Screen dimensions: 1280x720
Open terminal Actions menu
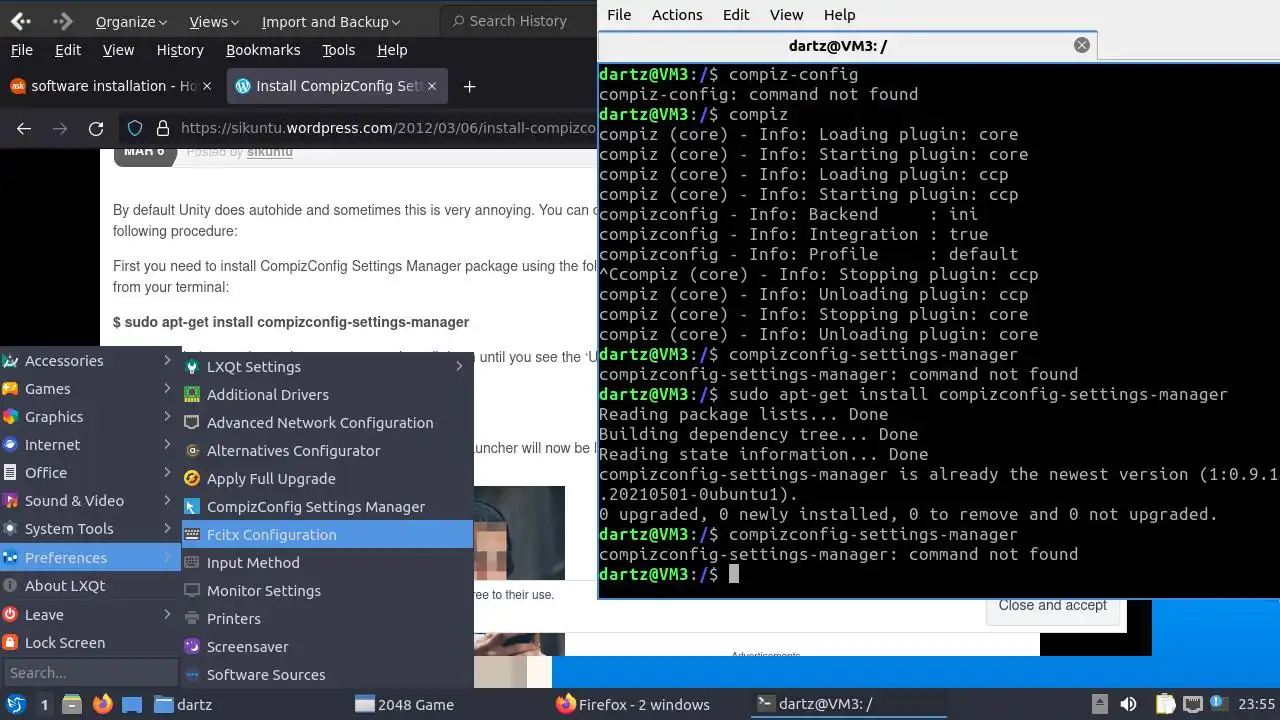coord(677,15)
